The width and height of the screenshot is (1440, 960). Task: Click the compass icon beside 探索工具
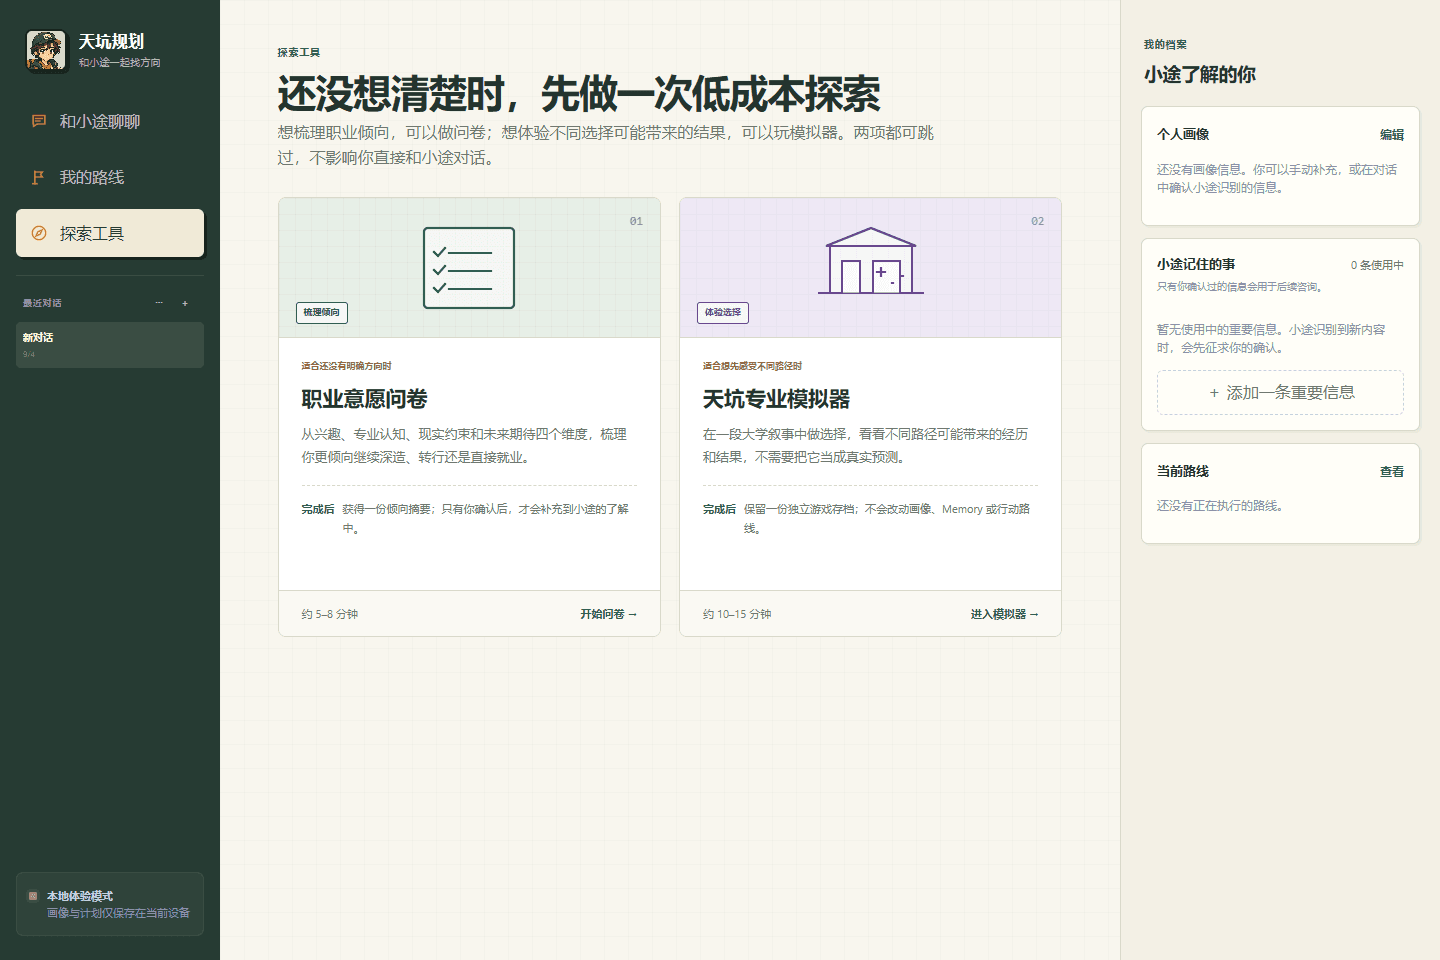click(x=39, y=233)
